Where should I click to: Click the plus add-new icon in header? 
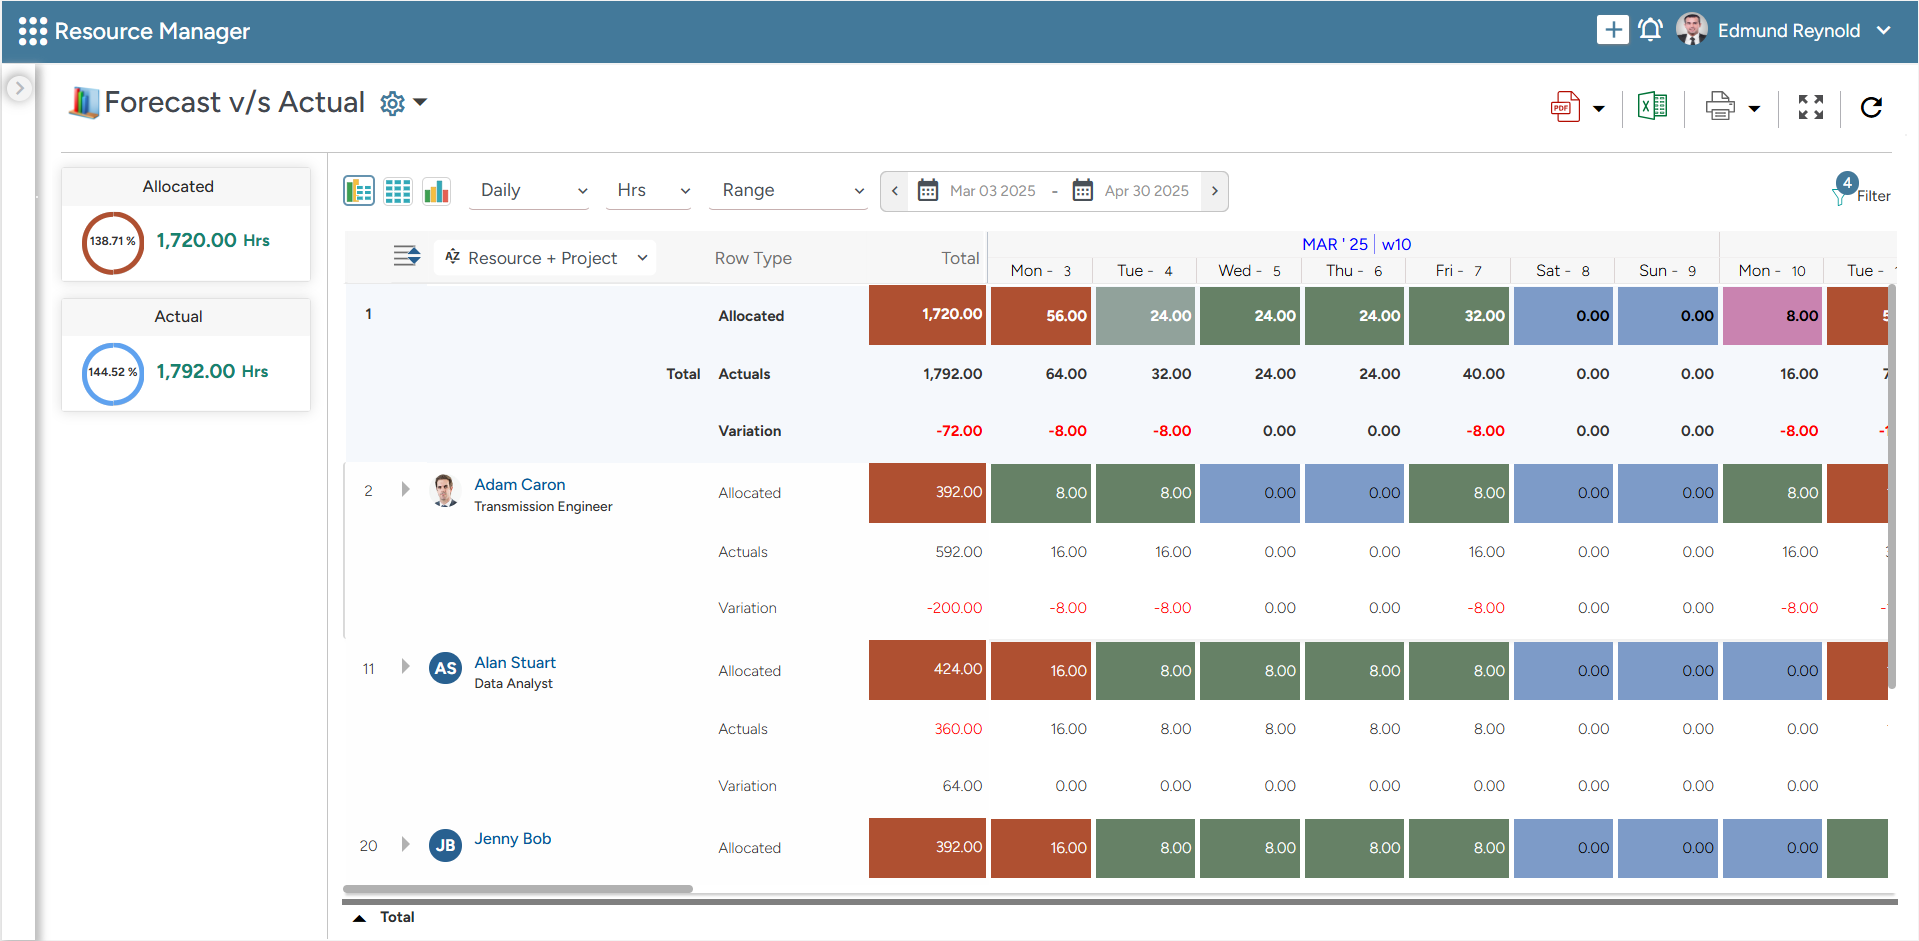tap(1611, 30)
